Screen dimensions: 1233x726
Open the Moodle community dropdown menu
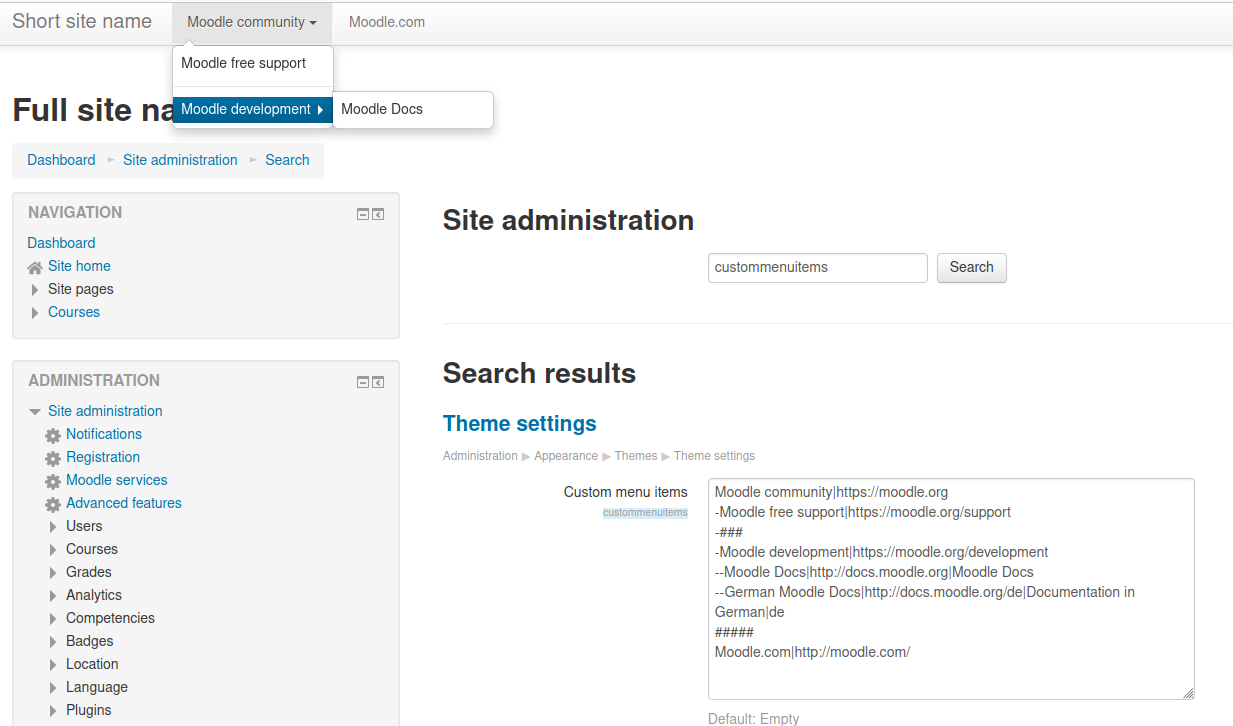tap(252, 22)
